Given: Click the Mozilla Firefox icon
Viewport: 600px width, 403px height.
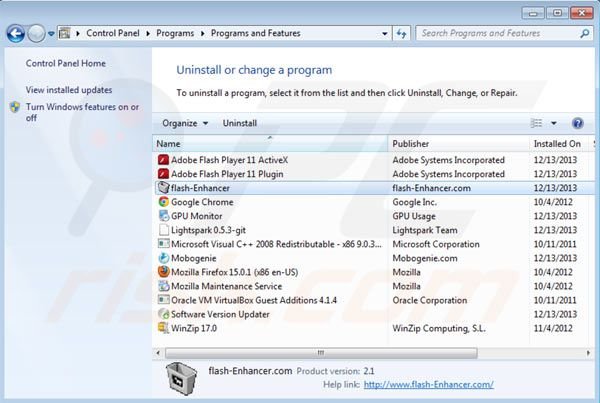Looking at the screenshot, I should [x=163, y=272].
